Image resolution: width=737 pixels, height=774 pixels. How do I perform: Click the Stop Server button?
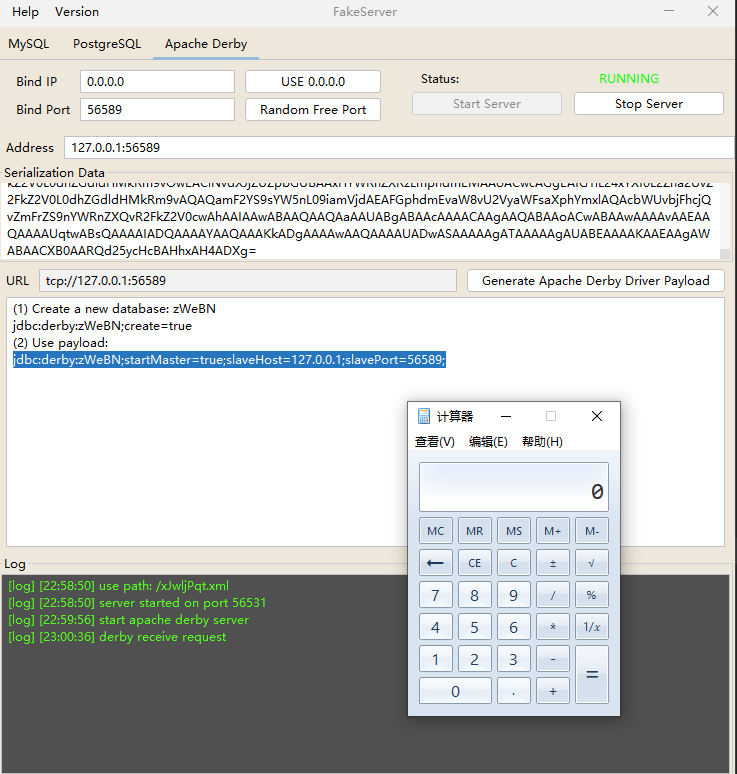click(649, 104)
